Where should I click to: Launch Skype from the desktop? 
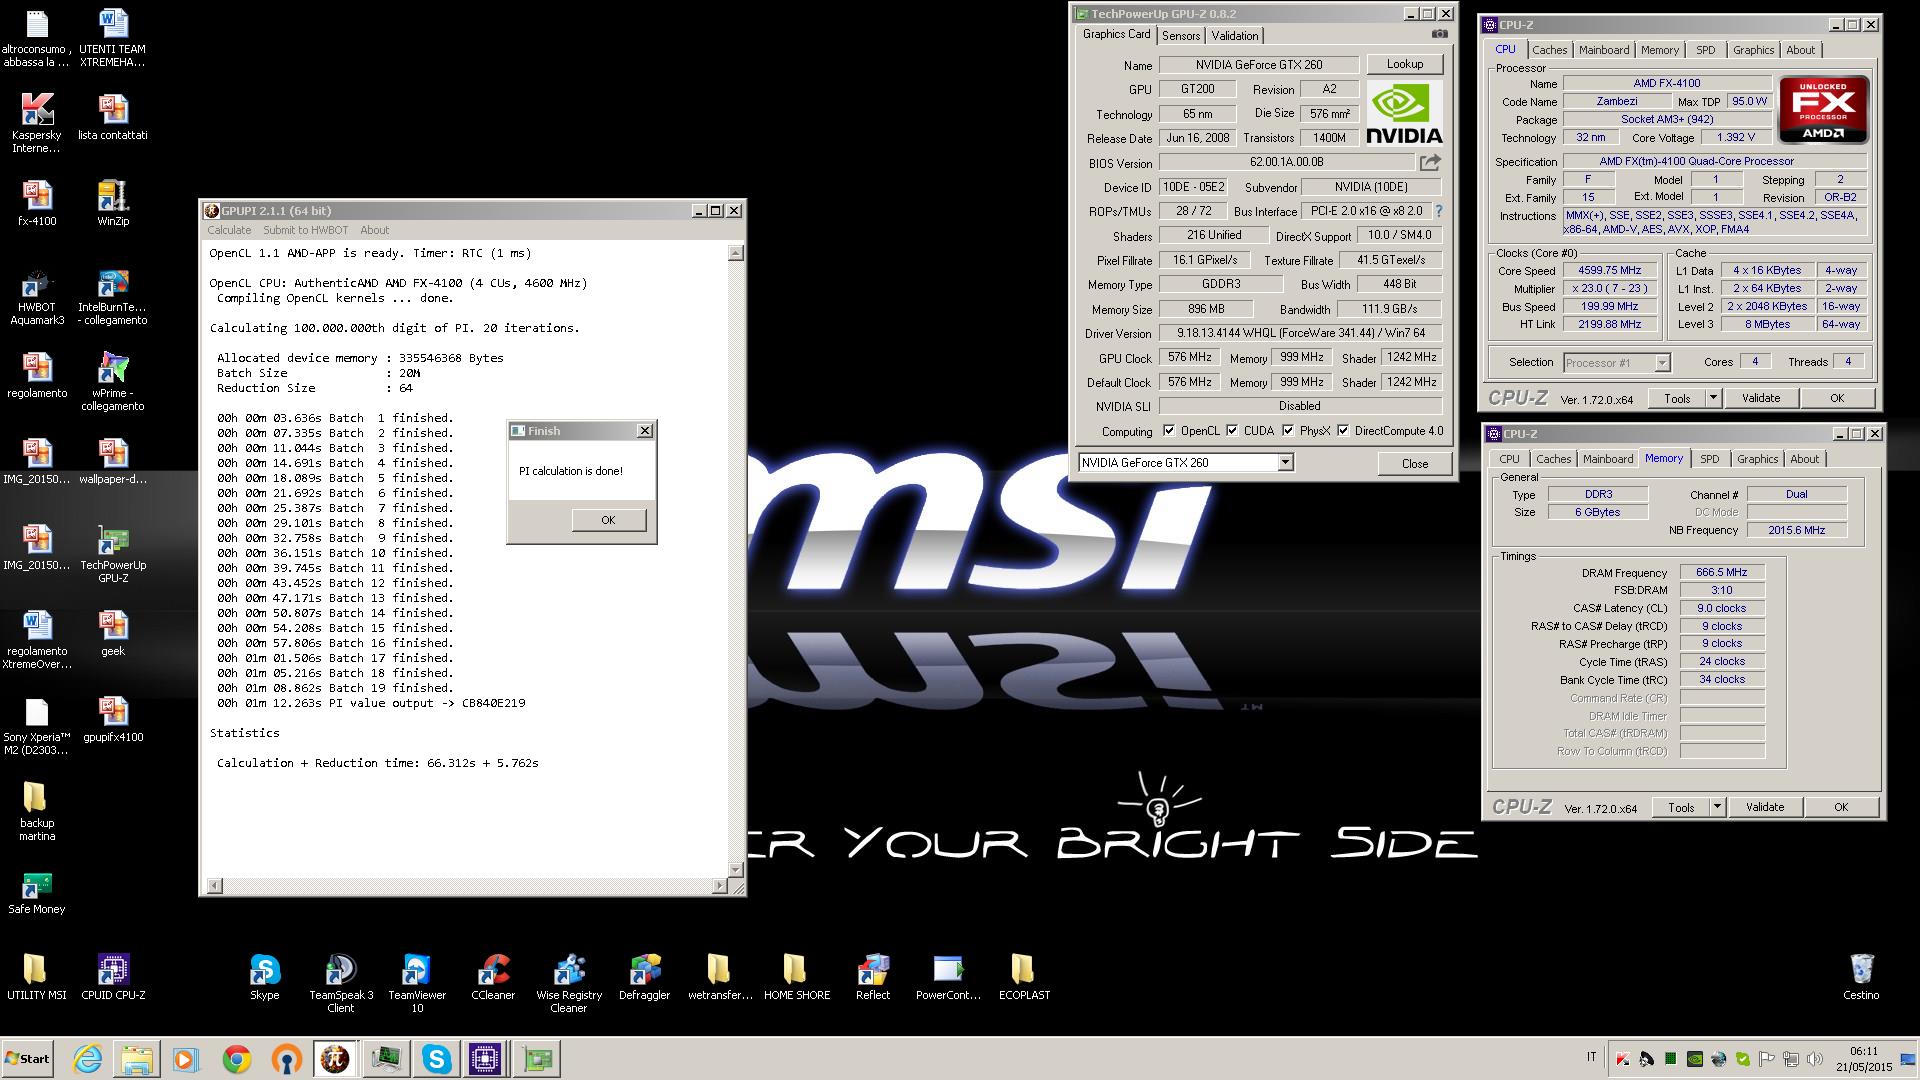coord(265,977)
